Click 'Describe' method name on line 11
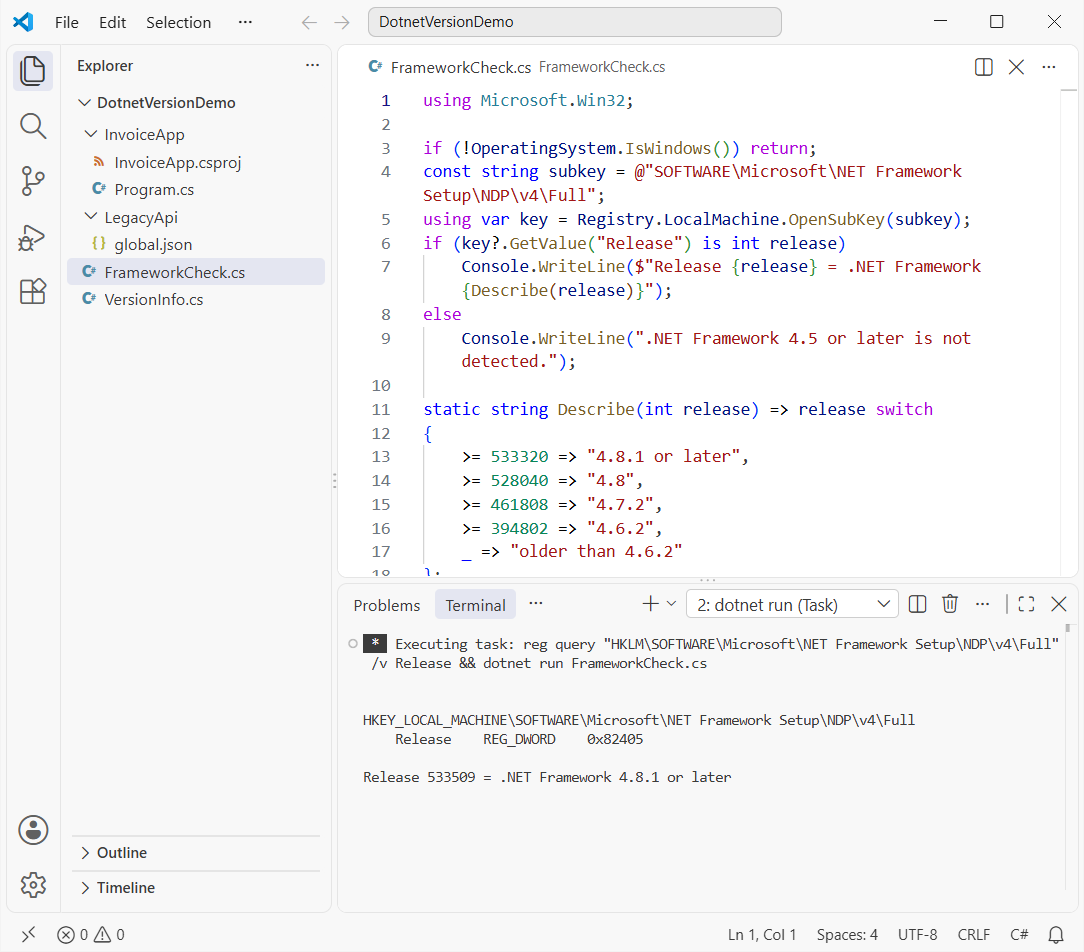Viewport: 1084px width, 952px height. click(x=596, y=409)
